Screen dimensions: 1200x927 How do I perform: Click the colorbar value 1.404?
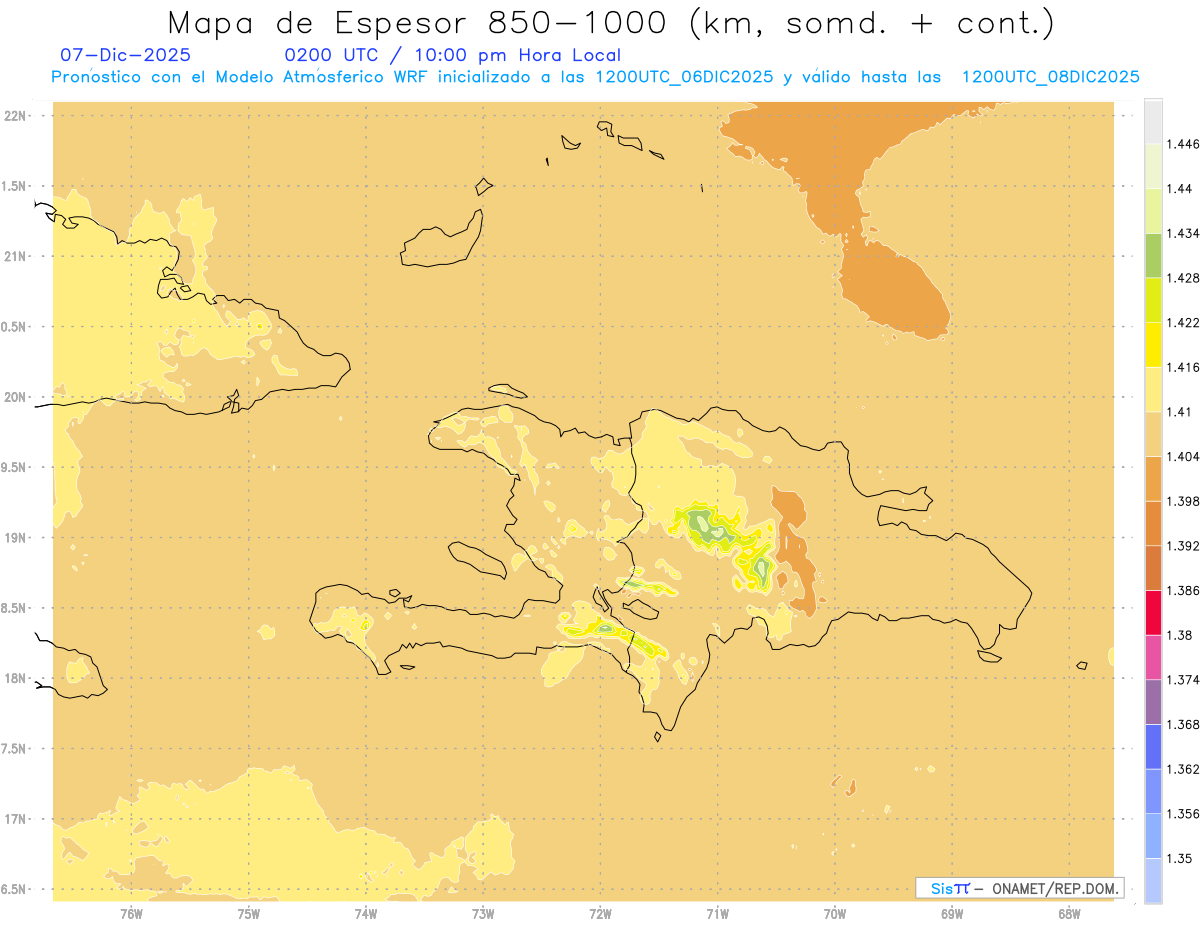tap(1184, 456)
